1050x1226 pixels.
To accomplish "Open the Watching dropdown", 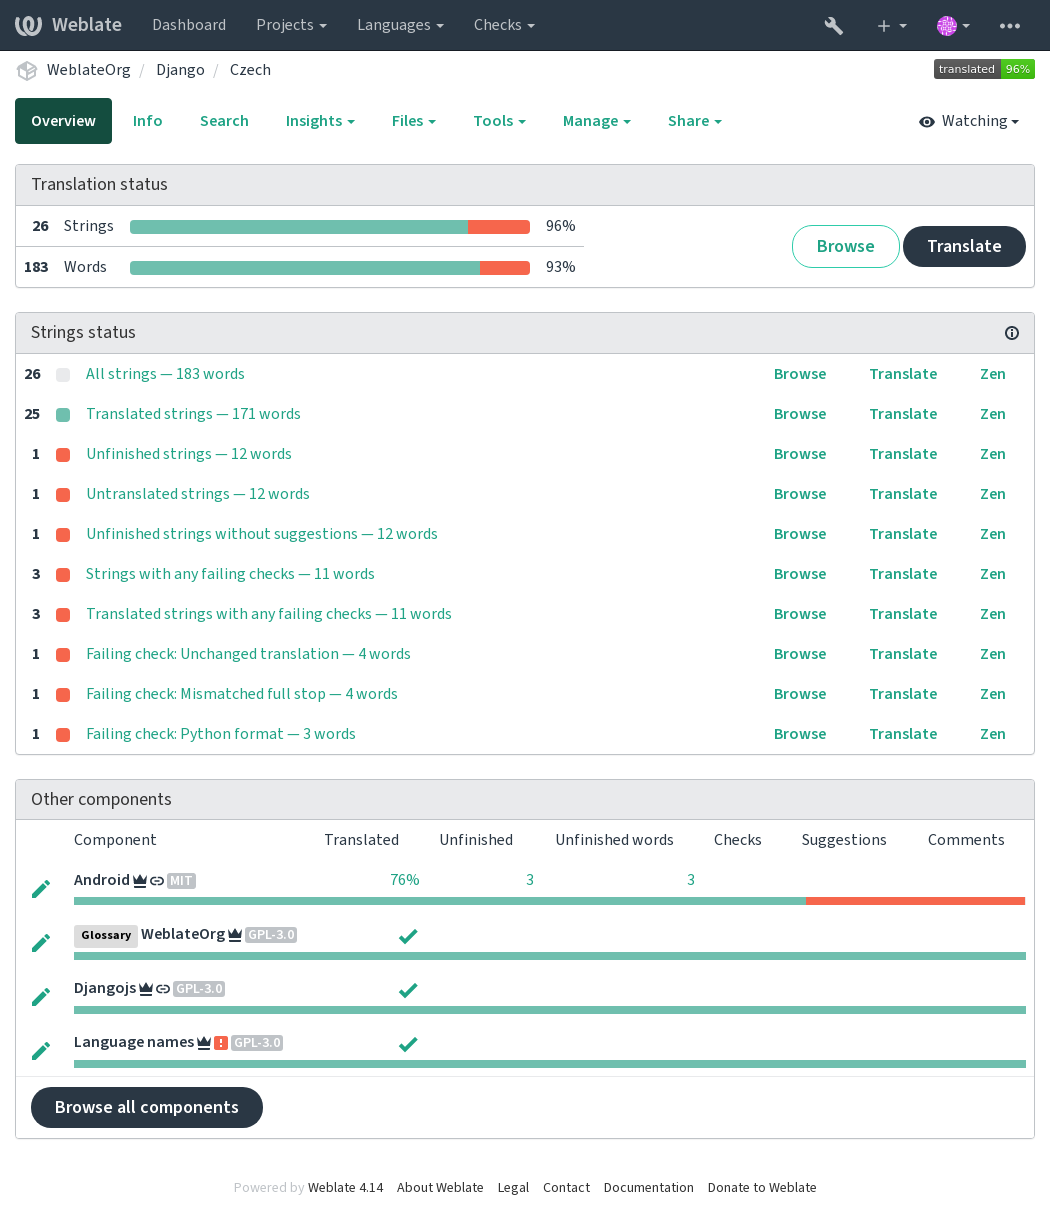I will [x=969, y=121].
